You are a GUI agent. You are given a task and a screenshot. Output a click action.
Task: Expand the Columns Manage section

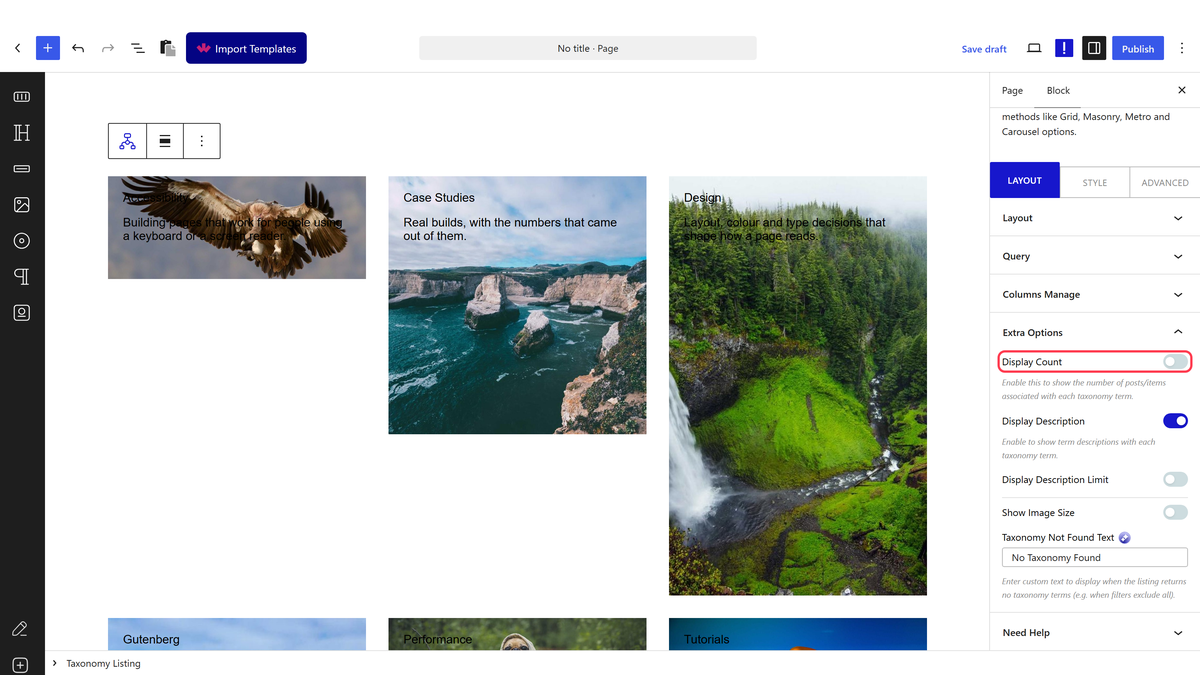[1095, 294]
